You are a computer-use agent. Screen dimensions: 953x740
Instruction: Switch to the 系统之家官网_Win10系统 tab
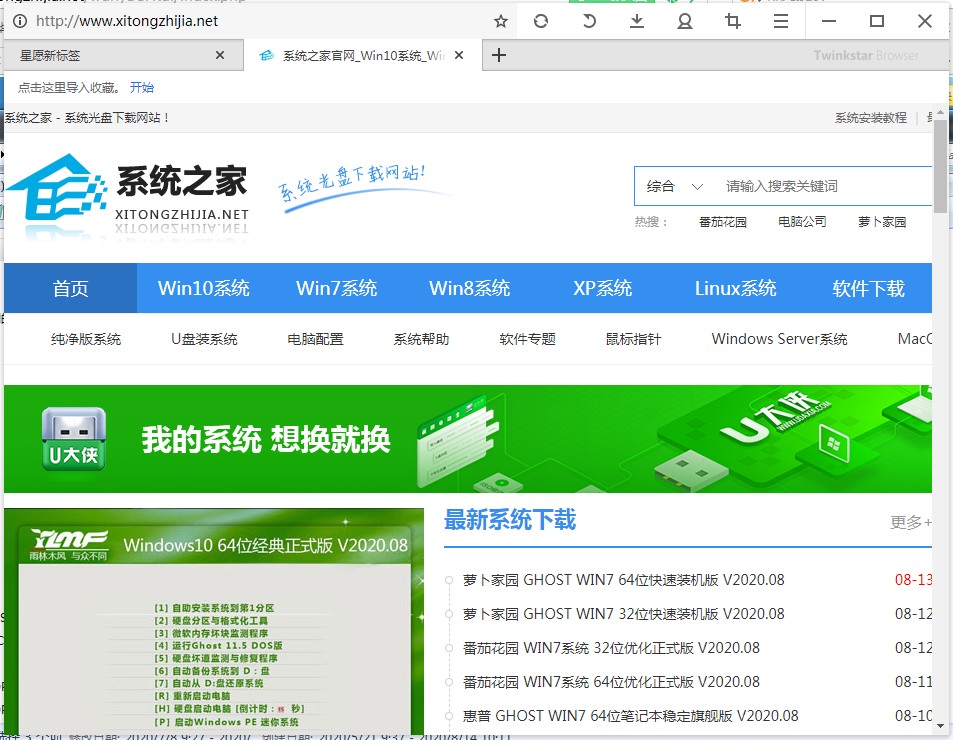pyautogui.click(x=363, y=56)
